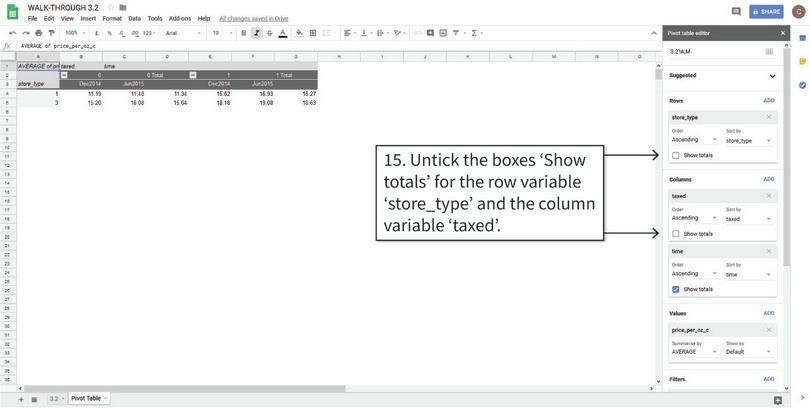Screen dimensions: 810x408
Task: Open Show as Default dropdown
Action: coord(749,352)
